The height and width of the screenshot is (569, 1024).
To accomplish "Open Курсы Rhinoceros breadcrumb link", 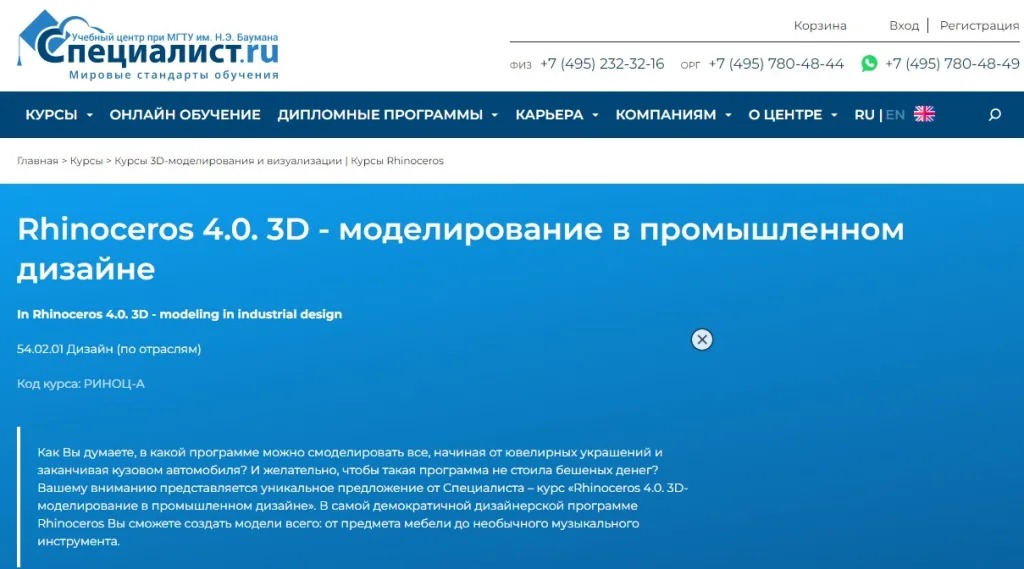I will pyautogui.click(x=397, y=161).
